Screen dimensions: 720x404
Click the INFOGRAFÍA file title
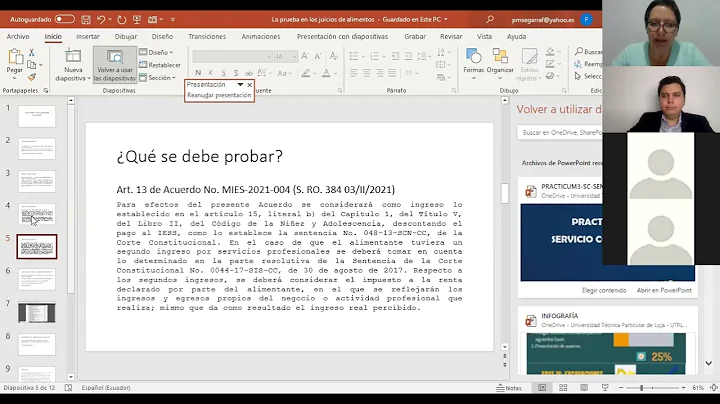click(559, 316)
